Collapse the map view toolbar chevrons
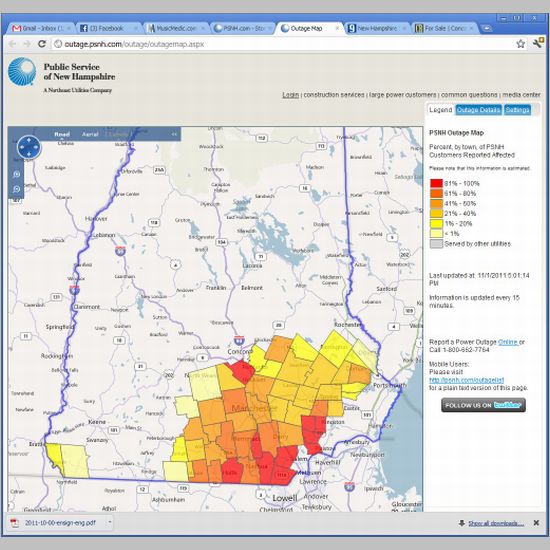Screen dimensions: 550x550 click(x=174, y=134)
